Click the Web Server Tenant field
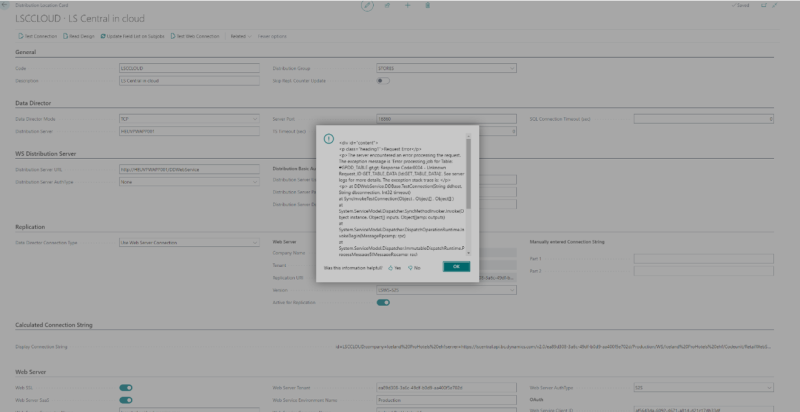Image resolution: width=800 pixels, height=412 pixels. point(446,388)
